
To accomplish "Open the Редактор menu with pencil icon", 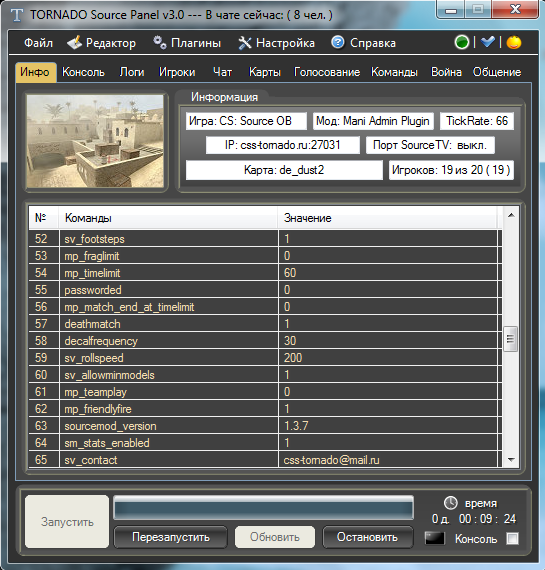I will click(101, 43).
